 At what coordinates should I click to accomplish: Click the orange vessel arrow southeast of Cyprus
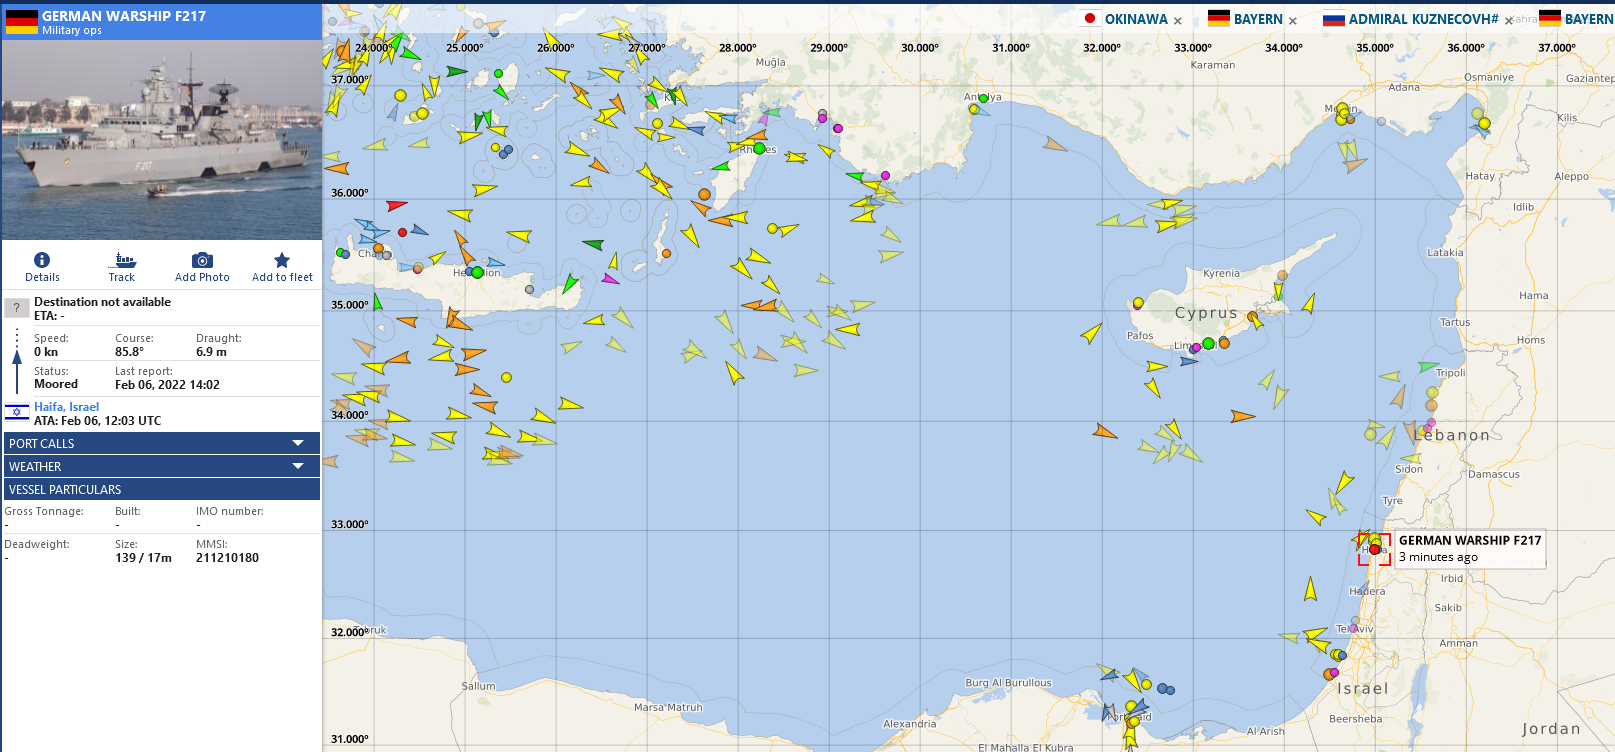(x=1242, y=416)
